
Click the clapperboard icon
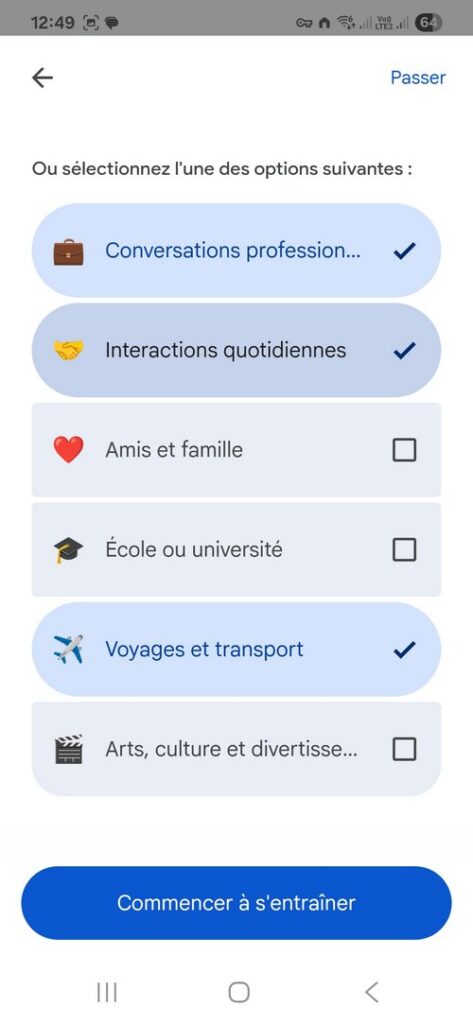68,749
